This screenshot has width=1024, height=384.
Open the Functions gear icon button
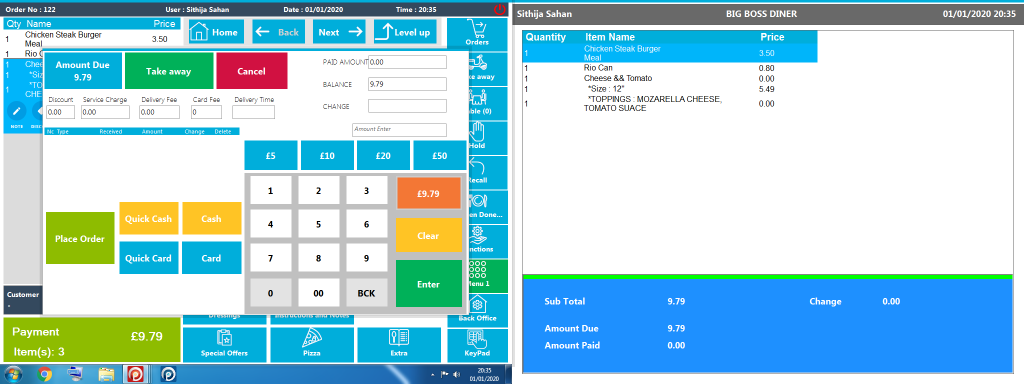[x=488, y=240]
